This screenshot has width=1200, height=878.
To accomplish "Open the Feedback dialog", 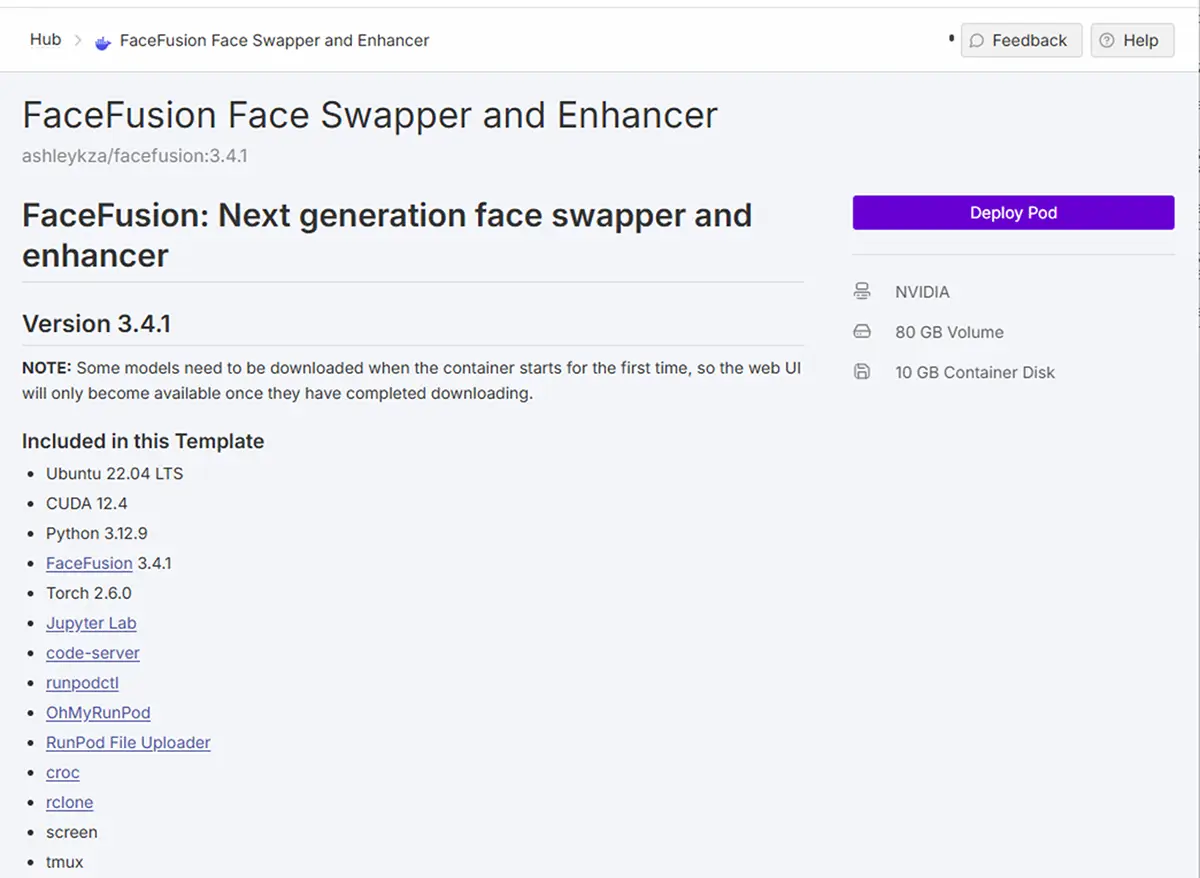I will pyautogui.click(x=1021, y=40).
